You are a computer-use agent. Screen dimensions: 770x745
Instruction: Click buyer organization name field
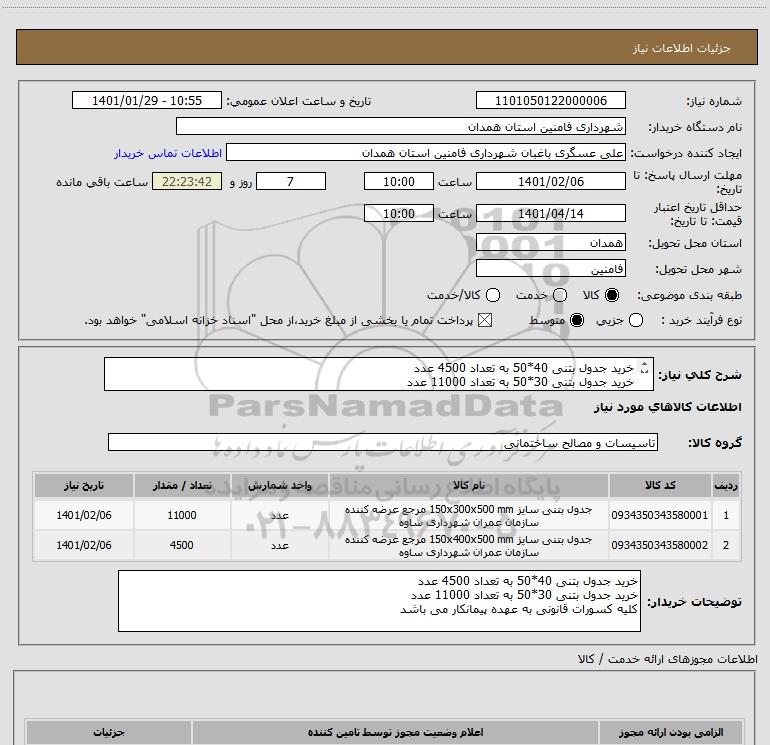click(401, 126)
